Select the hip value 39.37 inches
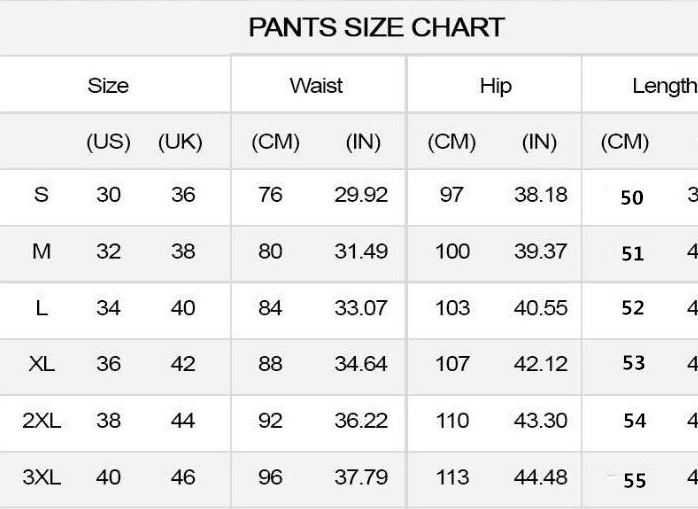Screen dimensions: 698x509 (540, 251)
